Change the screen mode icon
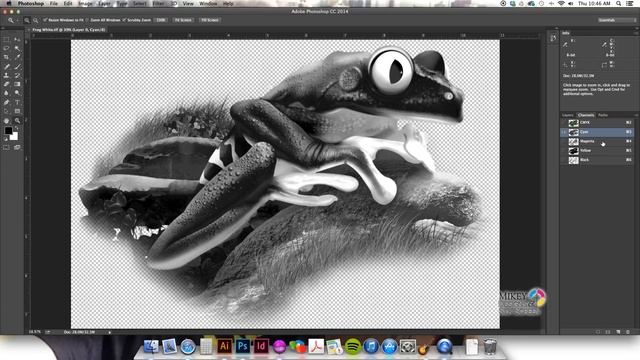Viewport: 640px width, 360px height. [17, 147]
